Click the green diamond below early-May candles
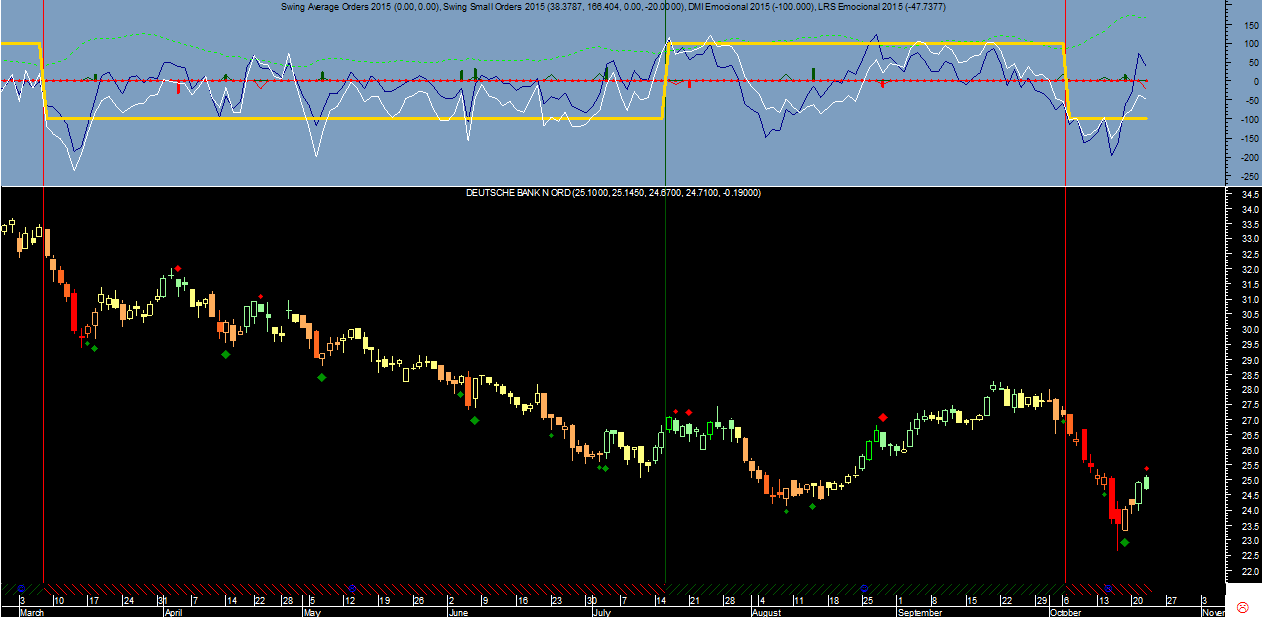Screen dimensions: 1262x617 [321, 377]
